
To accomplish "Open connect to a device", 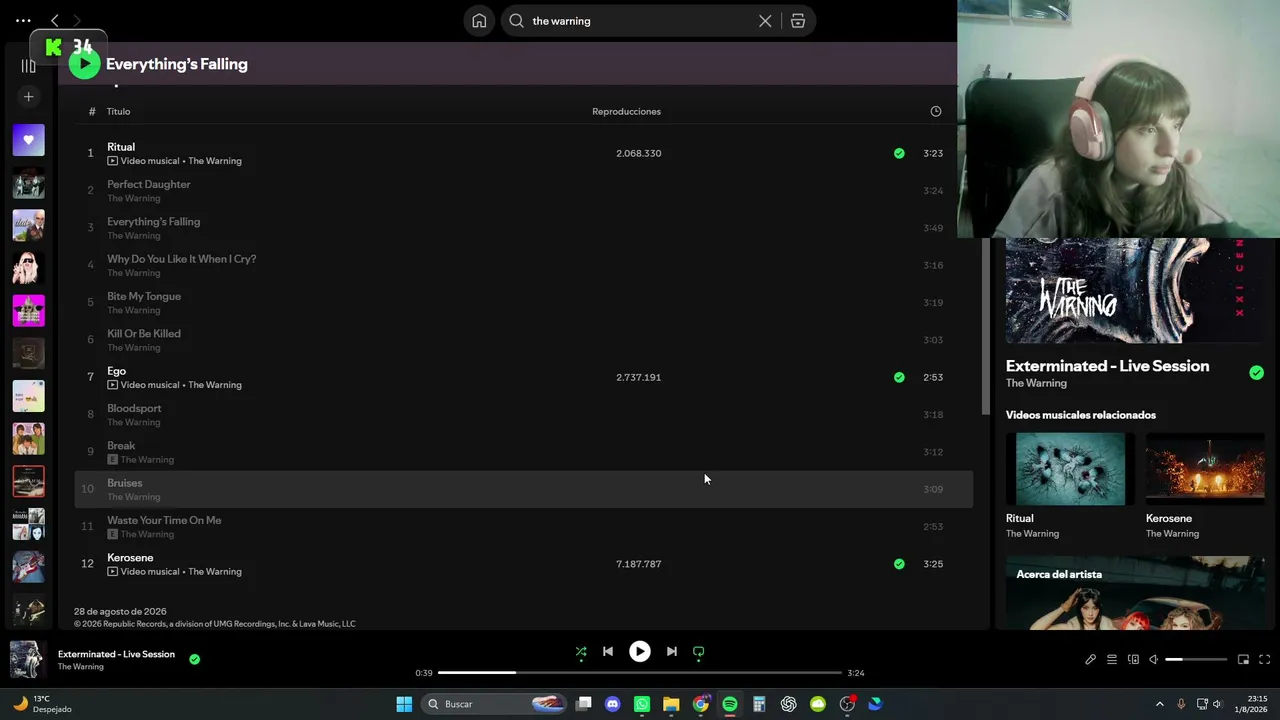I will (x=1133, y=660).
